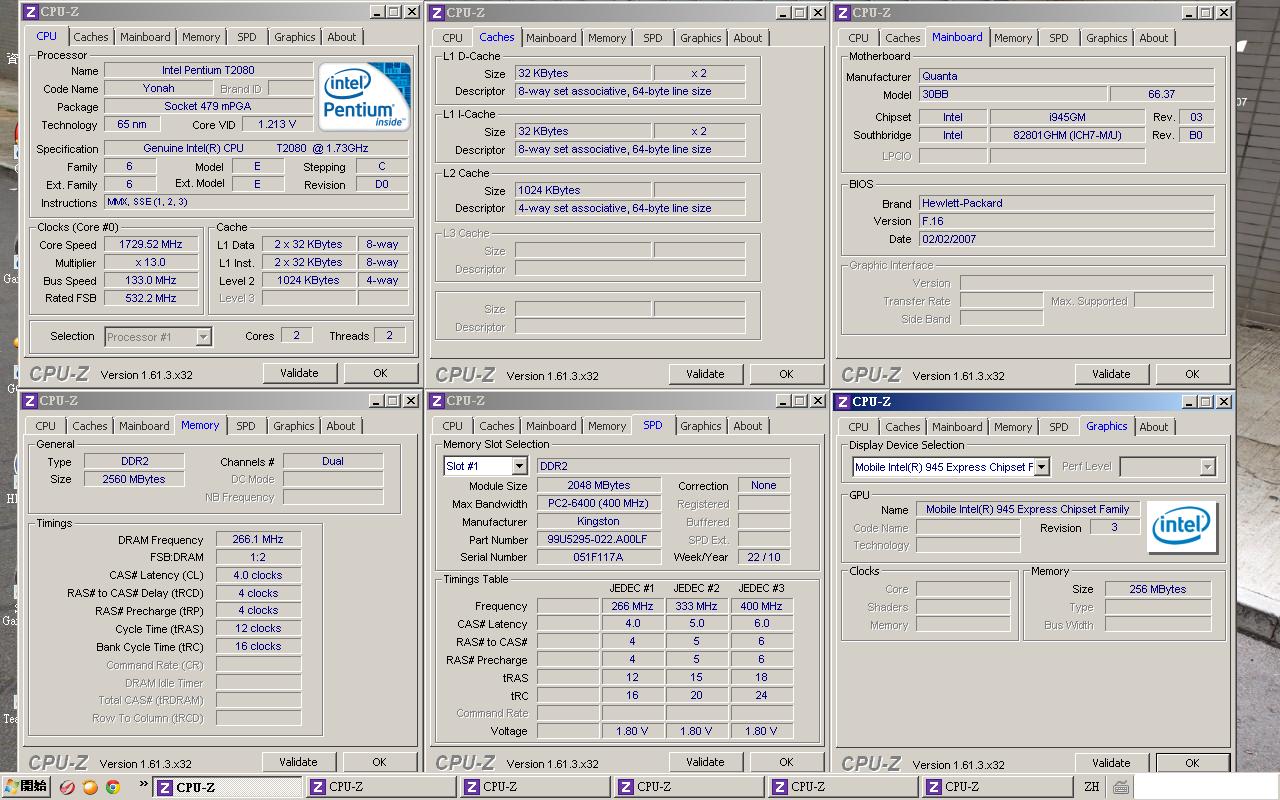Click the ZH language indicator in the taskbar

click(1091, 787)
